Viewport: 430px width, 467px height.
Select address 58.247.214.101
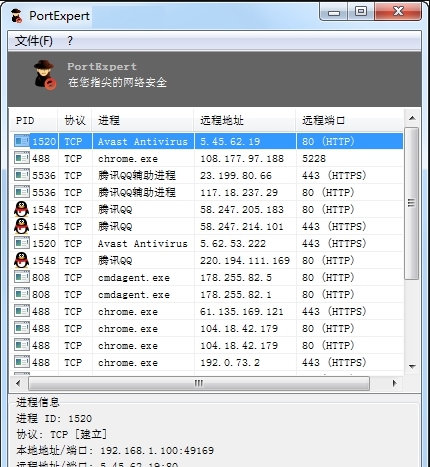tap(242, 226)
